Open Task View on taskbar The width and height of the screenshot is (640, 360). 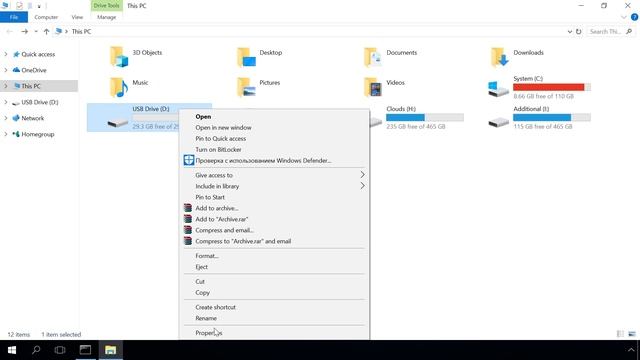click(x=60, y=350)
